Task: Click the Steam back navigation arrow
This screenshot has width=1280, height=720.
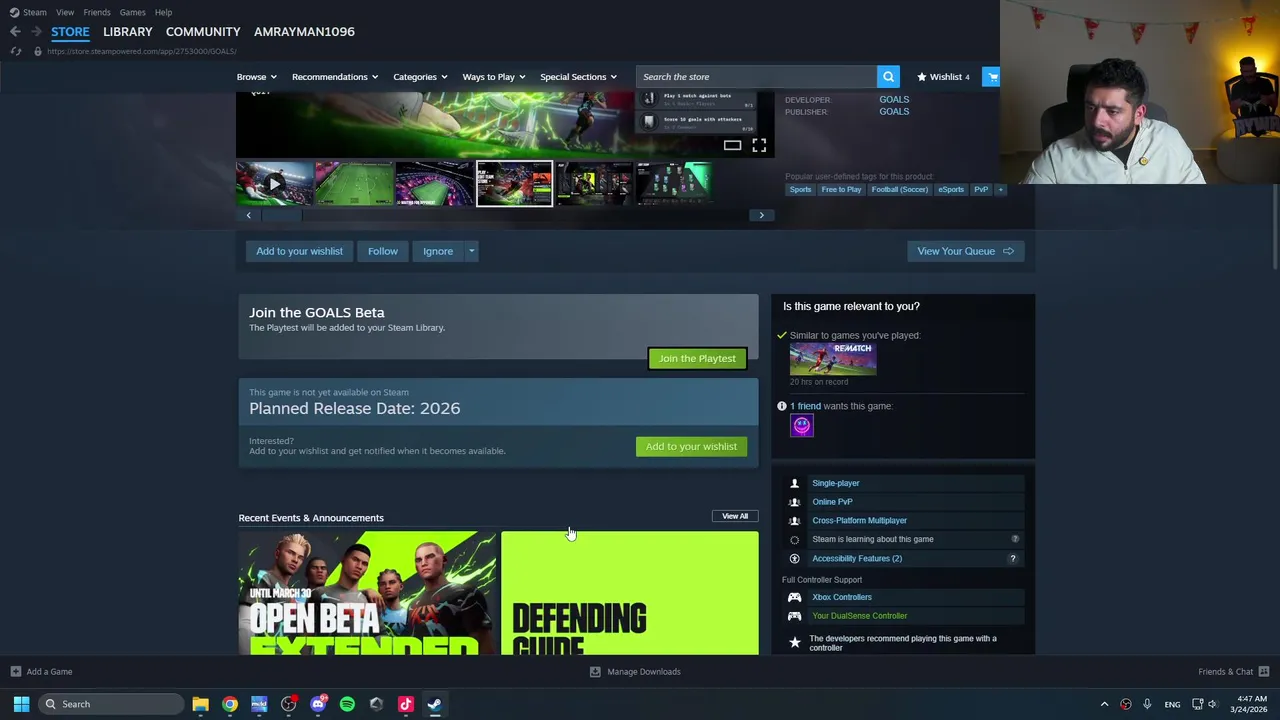Action: point(15,32)
